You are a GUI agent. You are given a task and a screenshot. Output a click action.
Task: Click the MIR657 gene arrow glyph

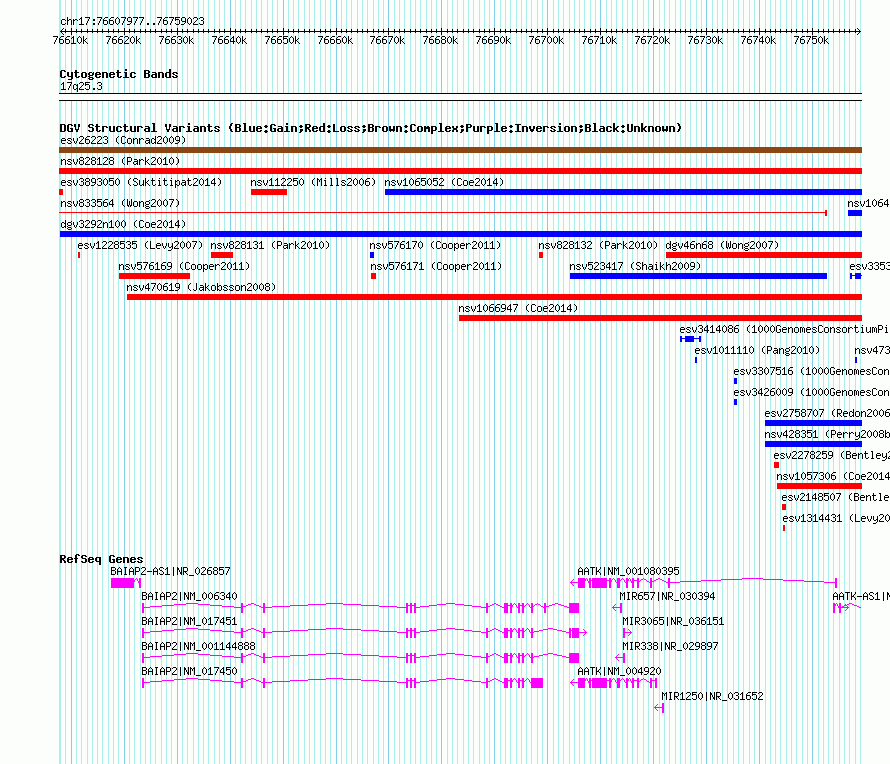[x=618, y=608]
